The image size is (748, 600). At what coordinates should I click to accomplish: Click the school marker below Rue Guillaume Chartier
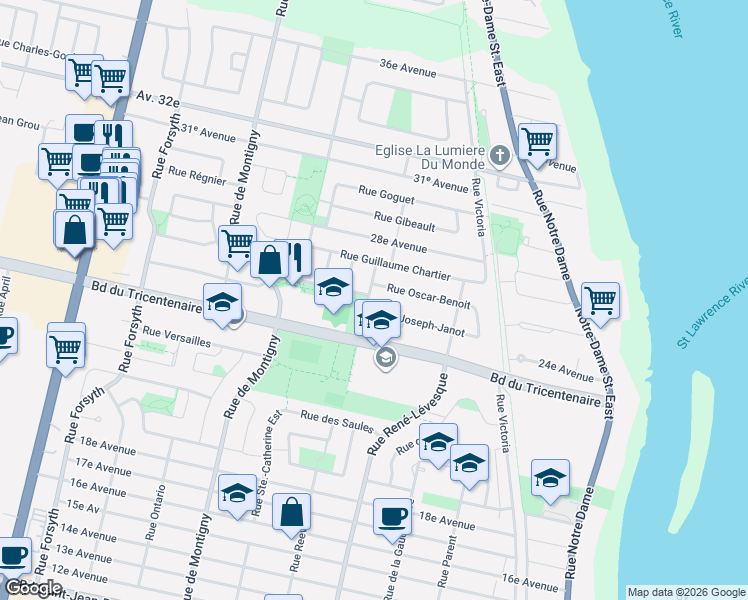[333, 288]
